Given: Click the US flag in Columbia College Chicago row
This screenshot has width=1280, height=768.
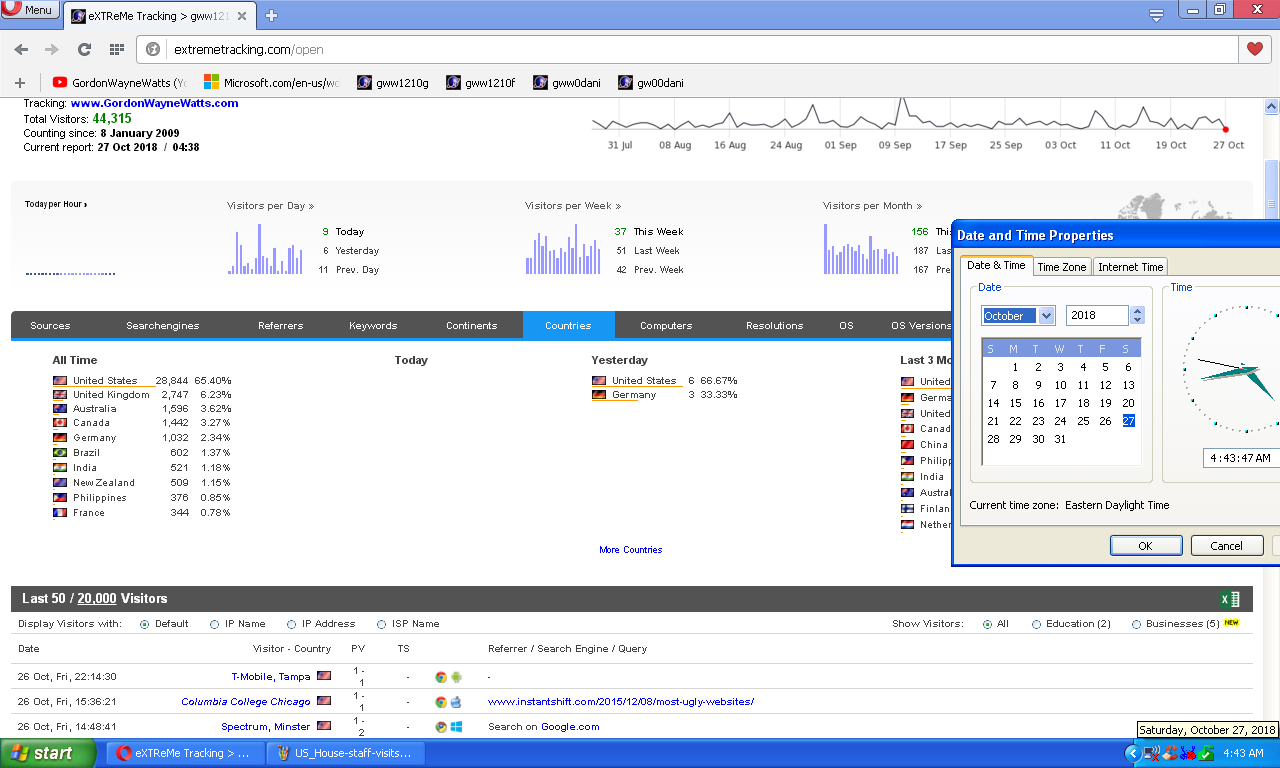Looking at the screenshot, I should (324, 702).
